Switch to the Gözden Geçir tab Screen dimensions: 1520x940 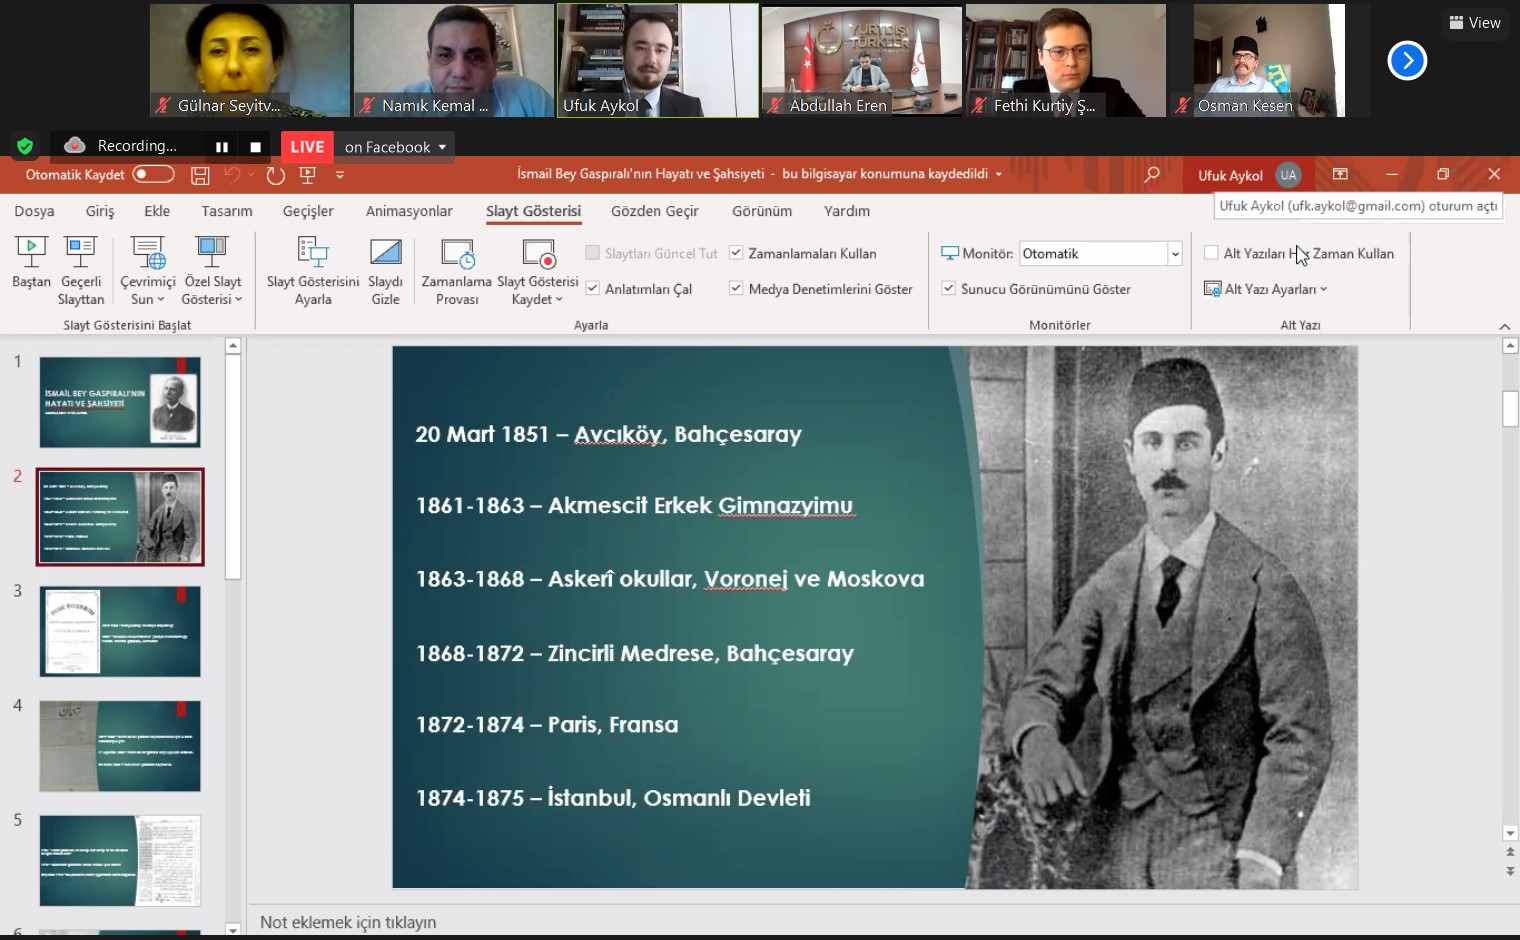[x=655, y=211]
